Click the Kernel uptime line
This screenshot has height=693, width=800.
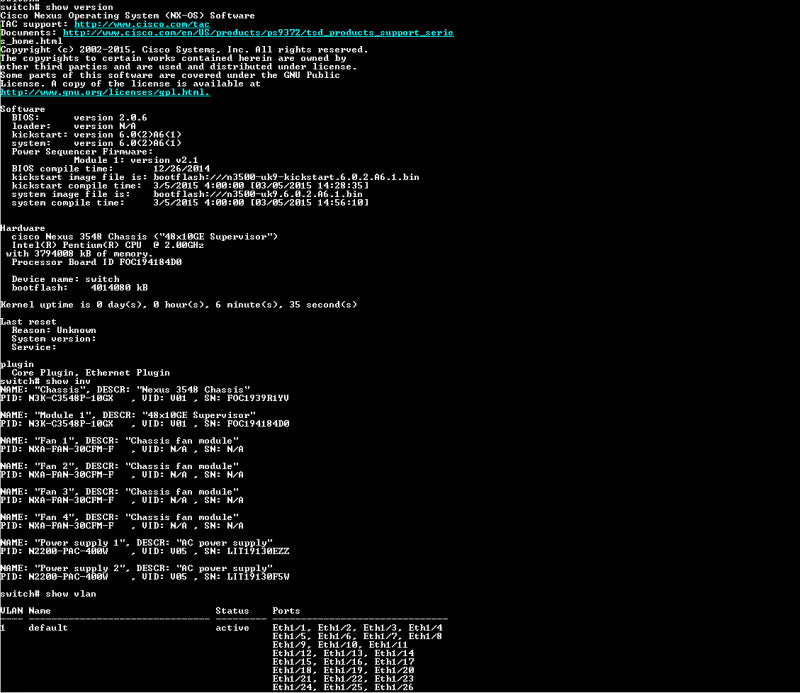179,305
